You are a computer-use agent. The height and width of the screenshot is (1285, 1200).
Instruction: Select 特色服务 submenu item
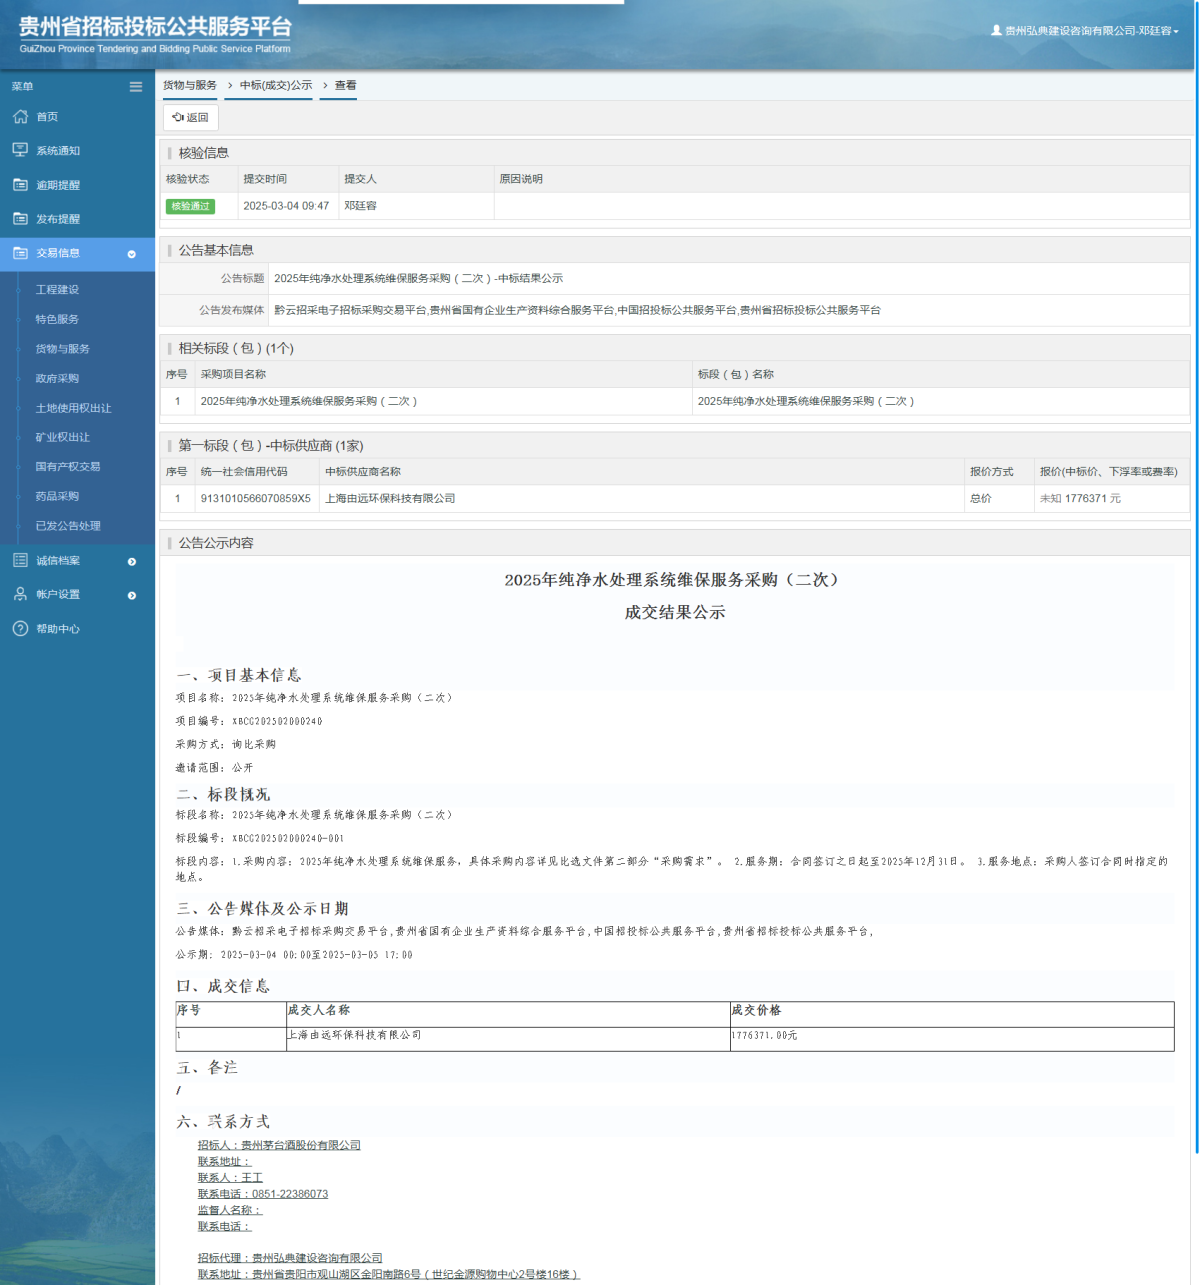pyautogui.click(x=57, y=319)
